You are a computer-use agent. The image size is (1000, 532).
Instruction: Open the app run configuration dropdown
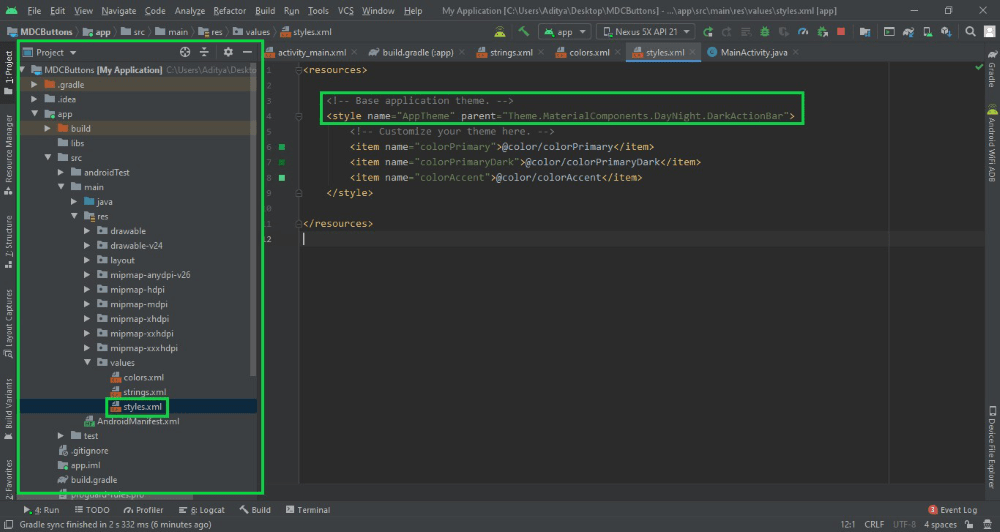[565, 32]
